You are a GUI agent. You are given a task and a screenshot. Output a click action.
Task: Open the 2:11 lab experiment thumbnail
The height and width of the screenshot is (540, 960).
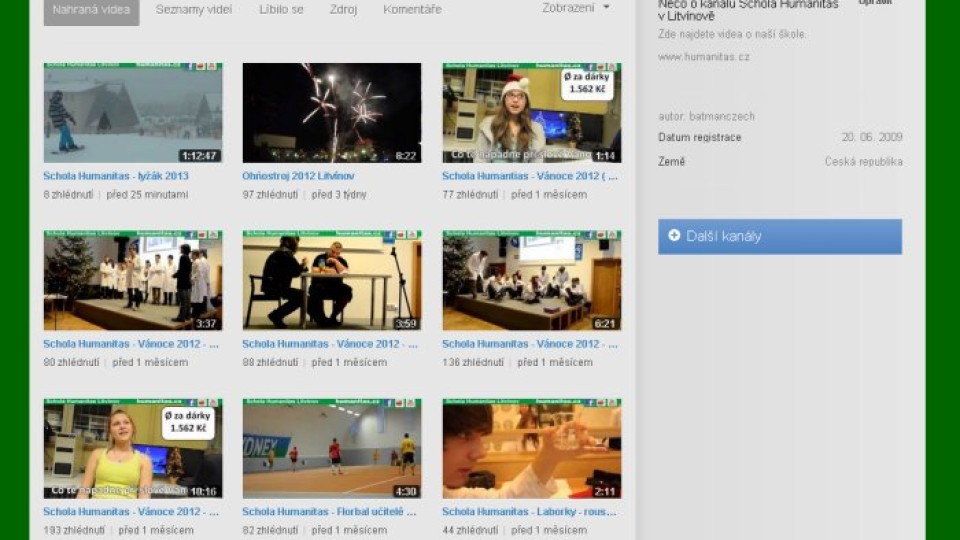click(x=531, y=449)
